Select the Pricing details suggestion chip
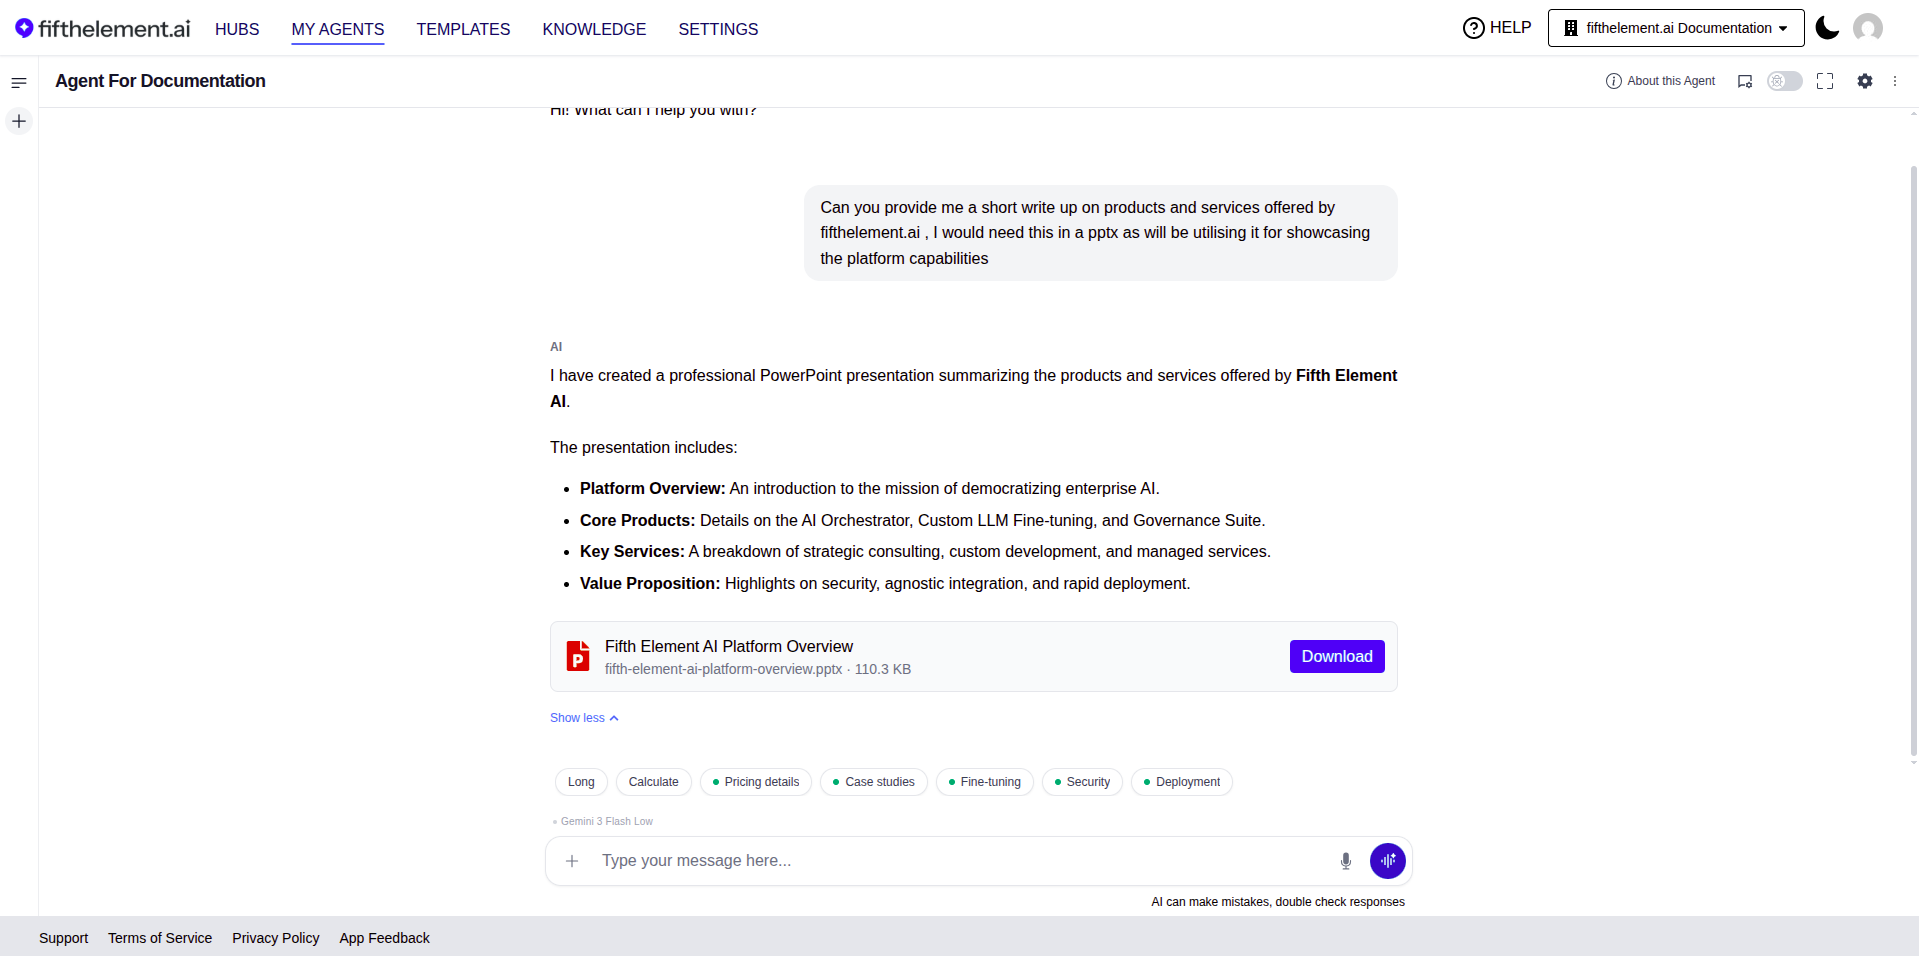Screen dimensions: 1919x956 756,782
